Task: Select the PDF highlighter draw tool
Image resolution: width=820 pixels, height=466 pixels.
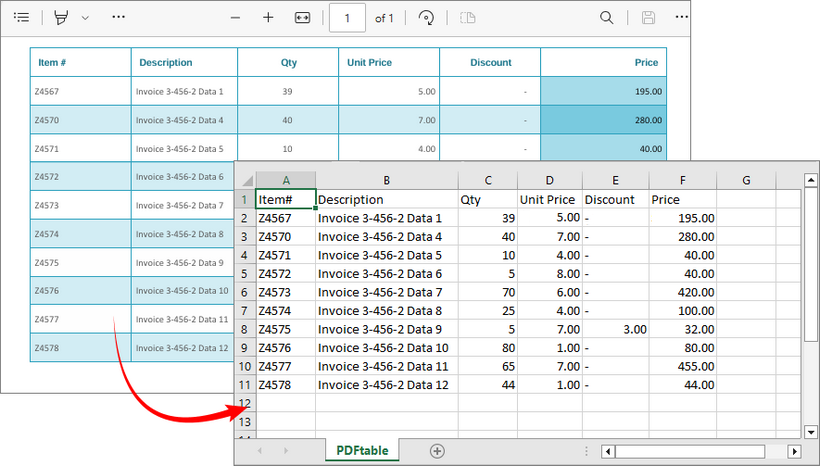Action: coord(61,18)
